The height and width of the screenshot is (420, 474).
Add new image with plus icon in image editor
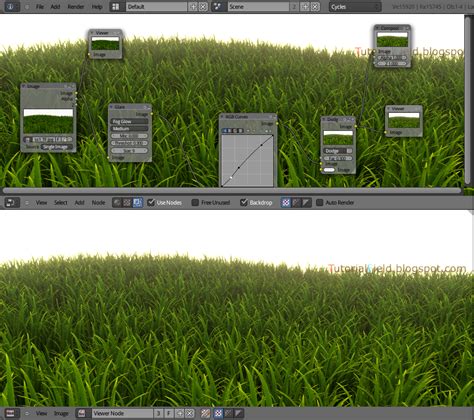click(179, 413)
